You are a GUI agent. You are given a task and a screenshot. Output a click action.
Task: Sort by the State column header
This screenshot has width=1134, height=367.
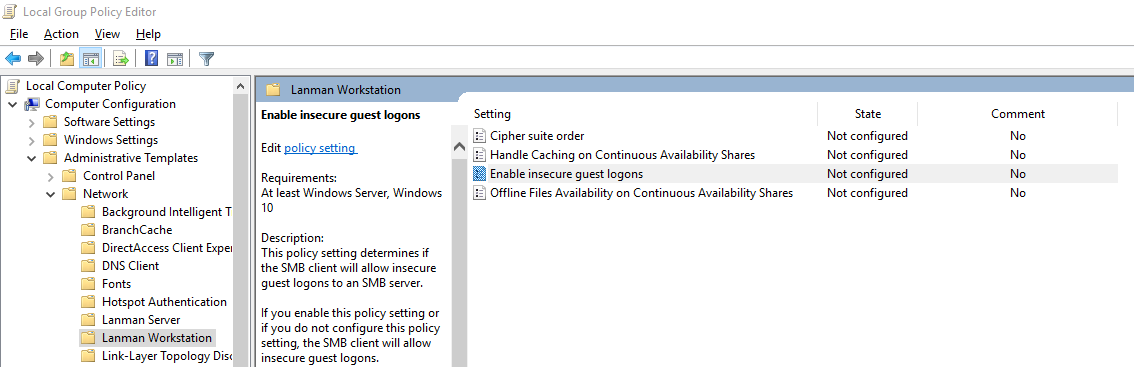[868, 114]
